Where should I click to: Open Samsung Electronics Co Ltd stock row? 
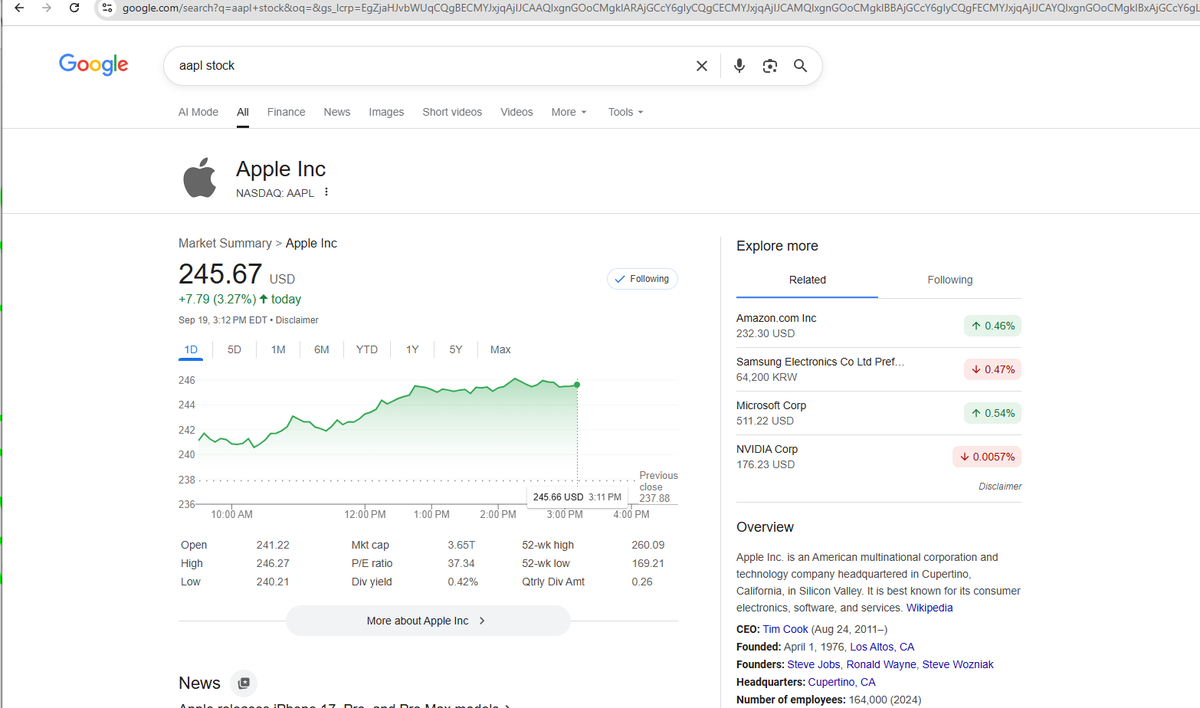879,369
